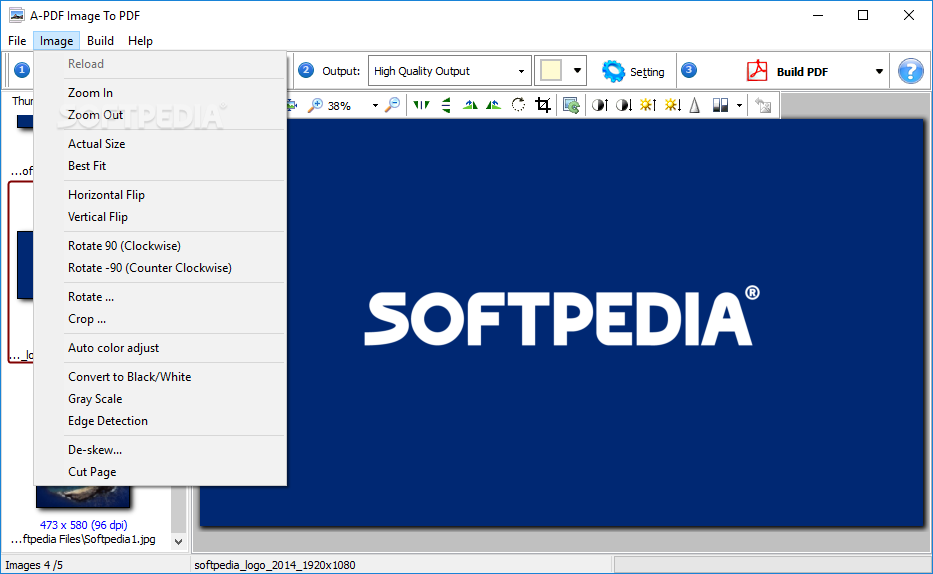Click the rotate counter-clockwise toolbar icon
933x574 pixels.
coord(493,105)
